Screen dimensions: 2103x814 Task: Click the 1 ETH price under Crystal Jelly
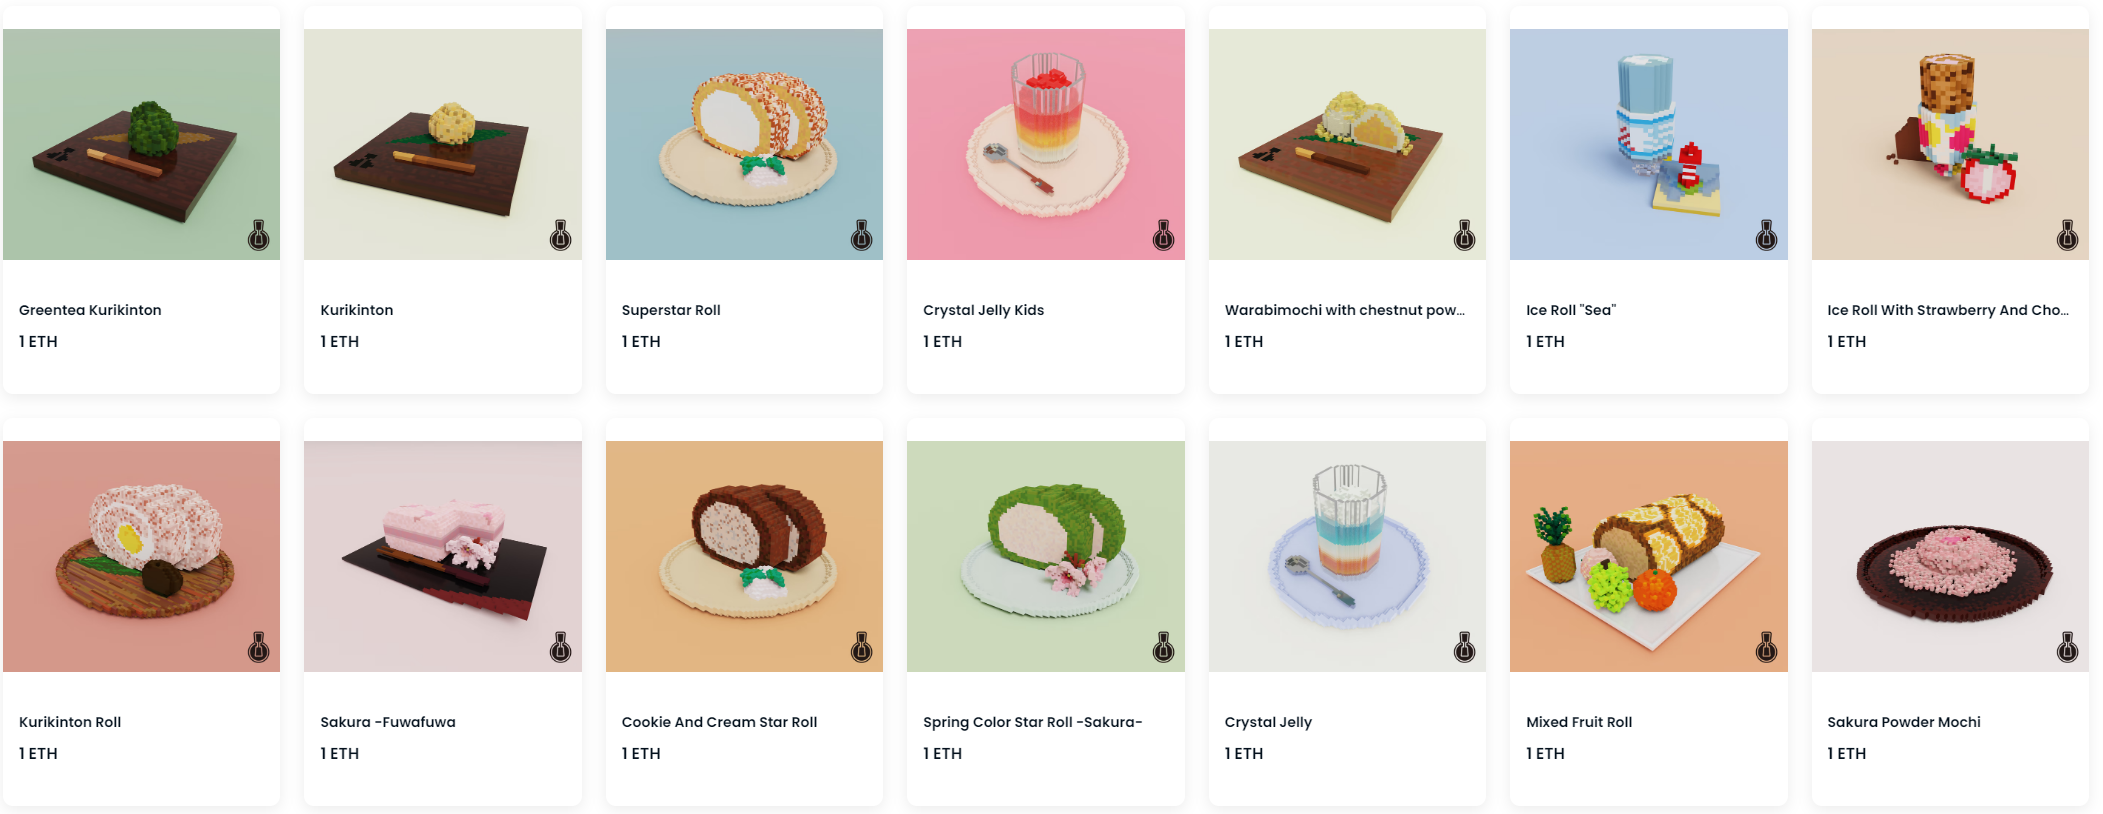1244,753
